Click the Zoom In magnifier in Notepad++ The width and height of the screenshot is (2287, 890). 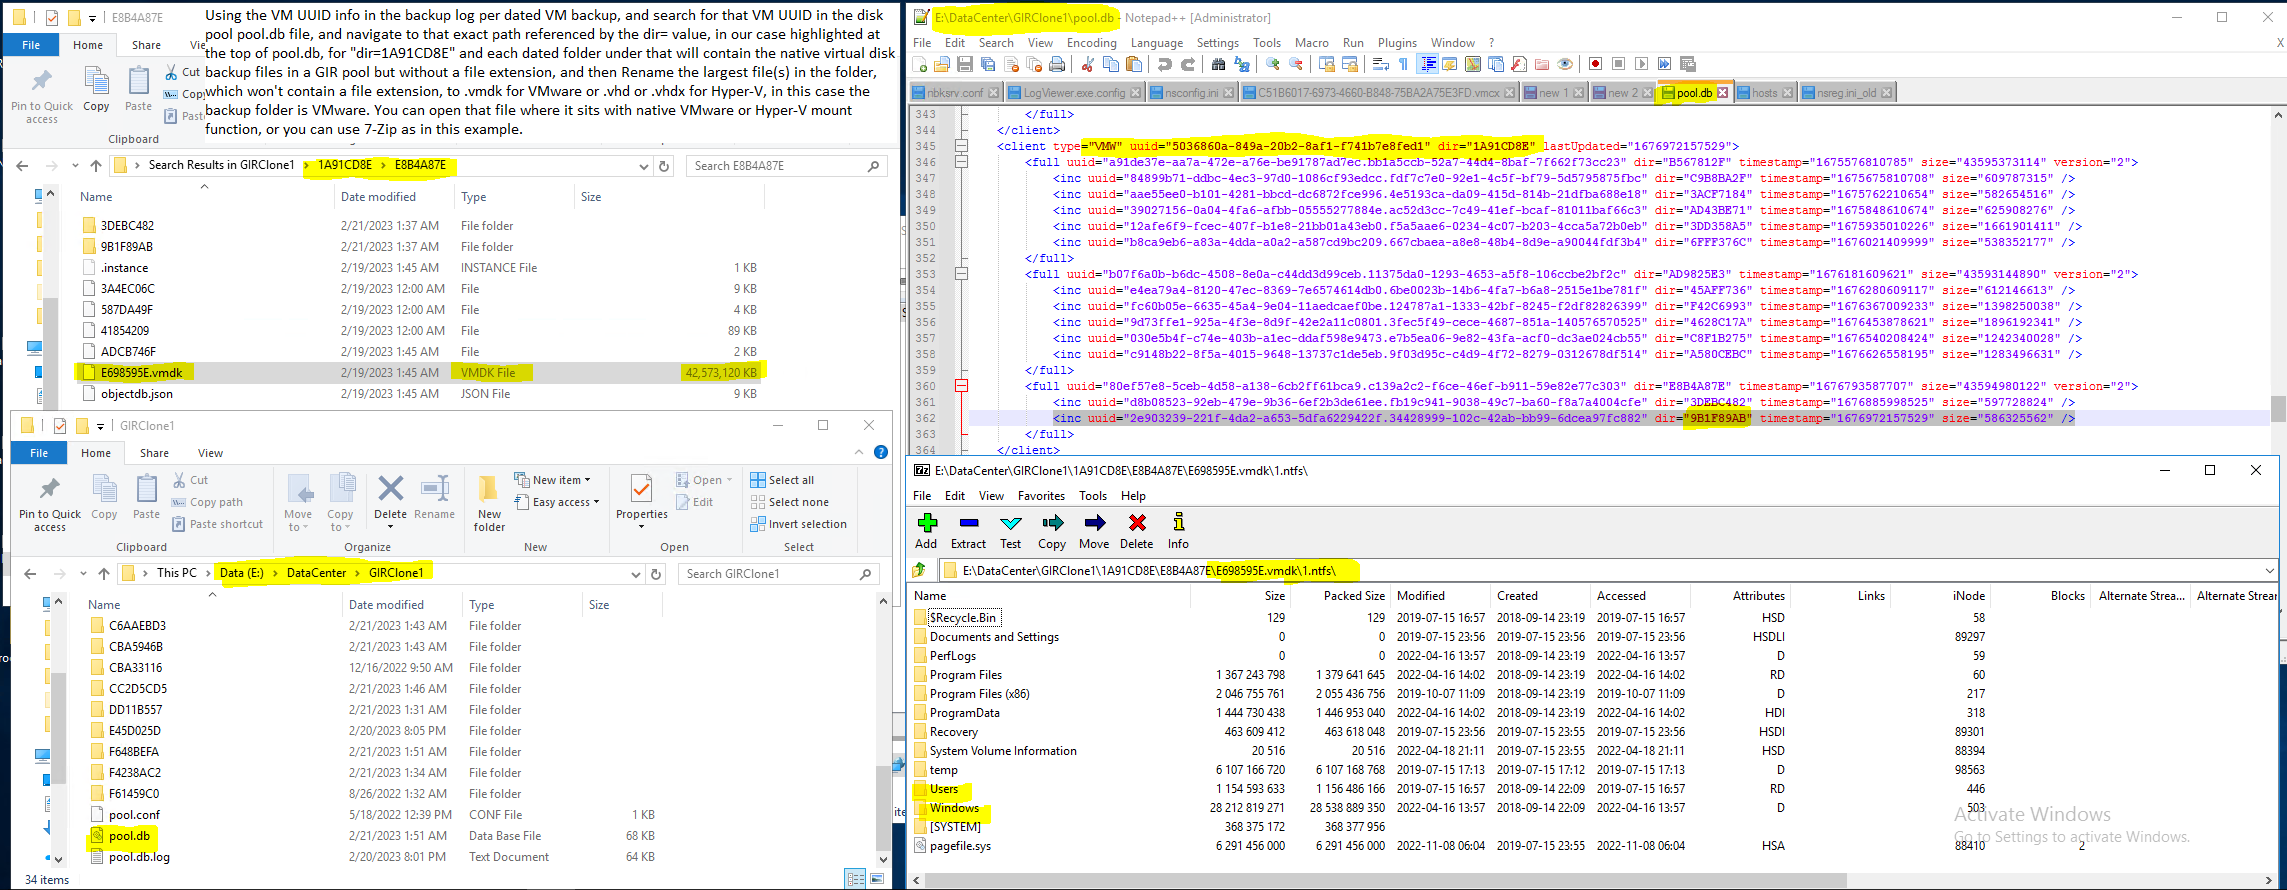point(1273,64)
